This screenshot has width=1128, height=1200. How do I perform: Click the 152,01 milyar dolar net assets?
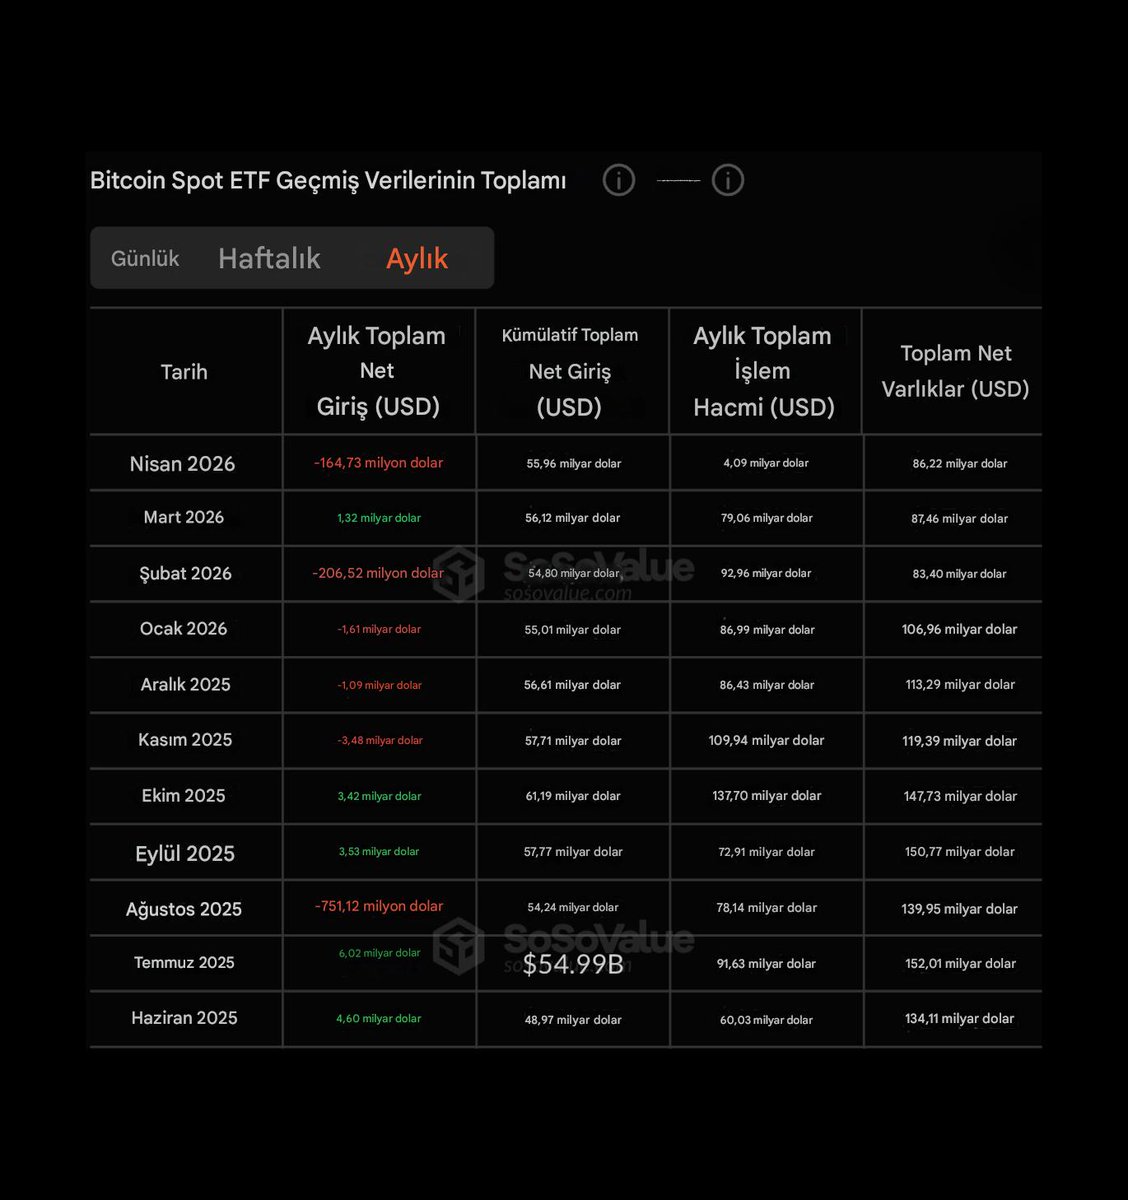[x=960, y=963]
